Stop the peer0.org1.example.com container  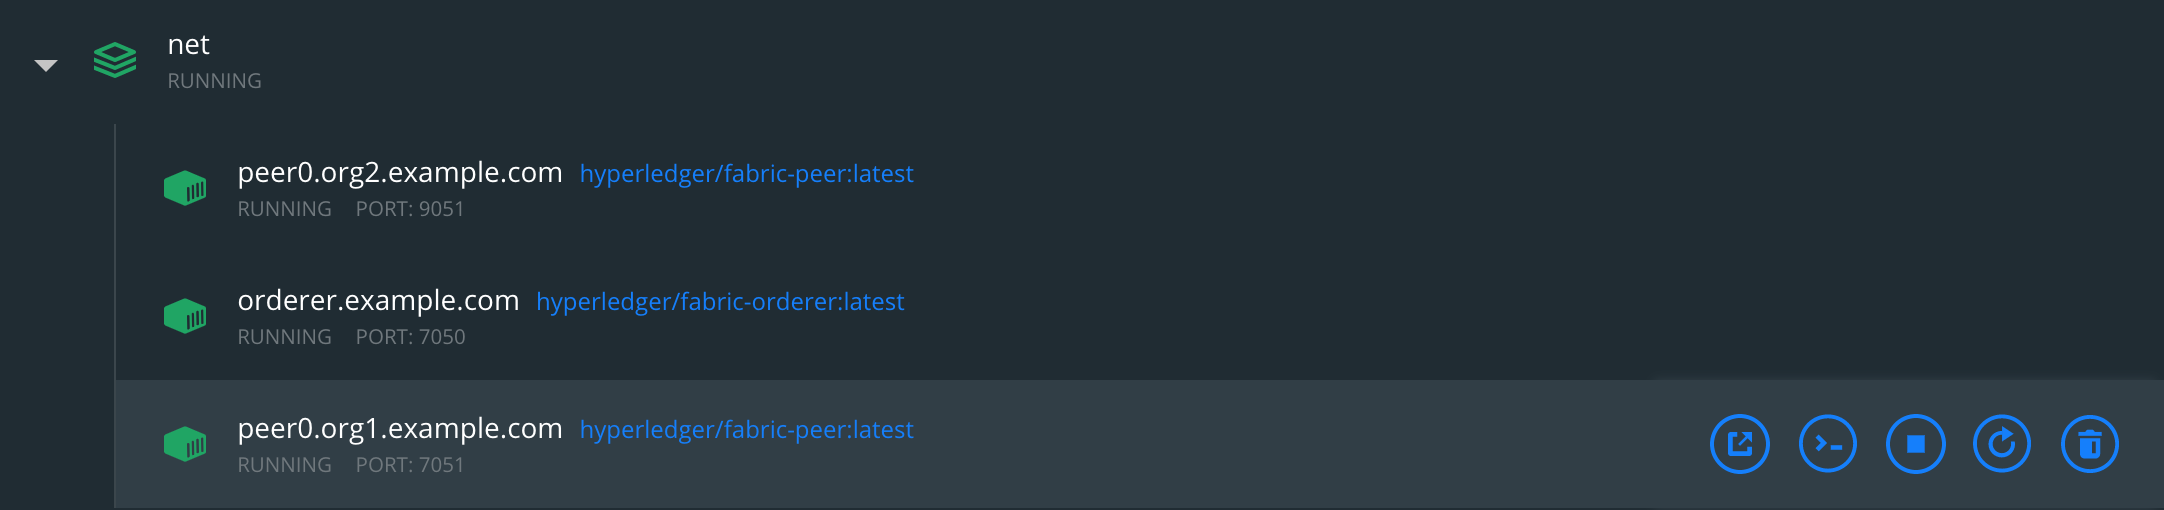click(x=1916, y=444)
